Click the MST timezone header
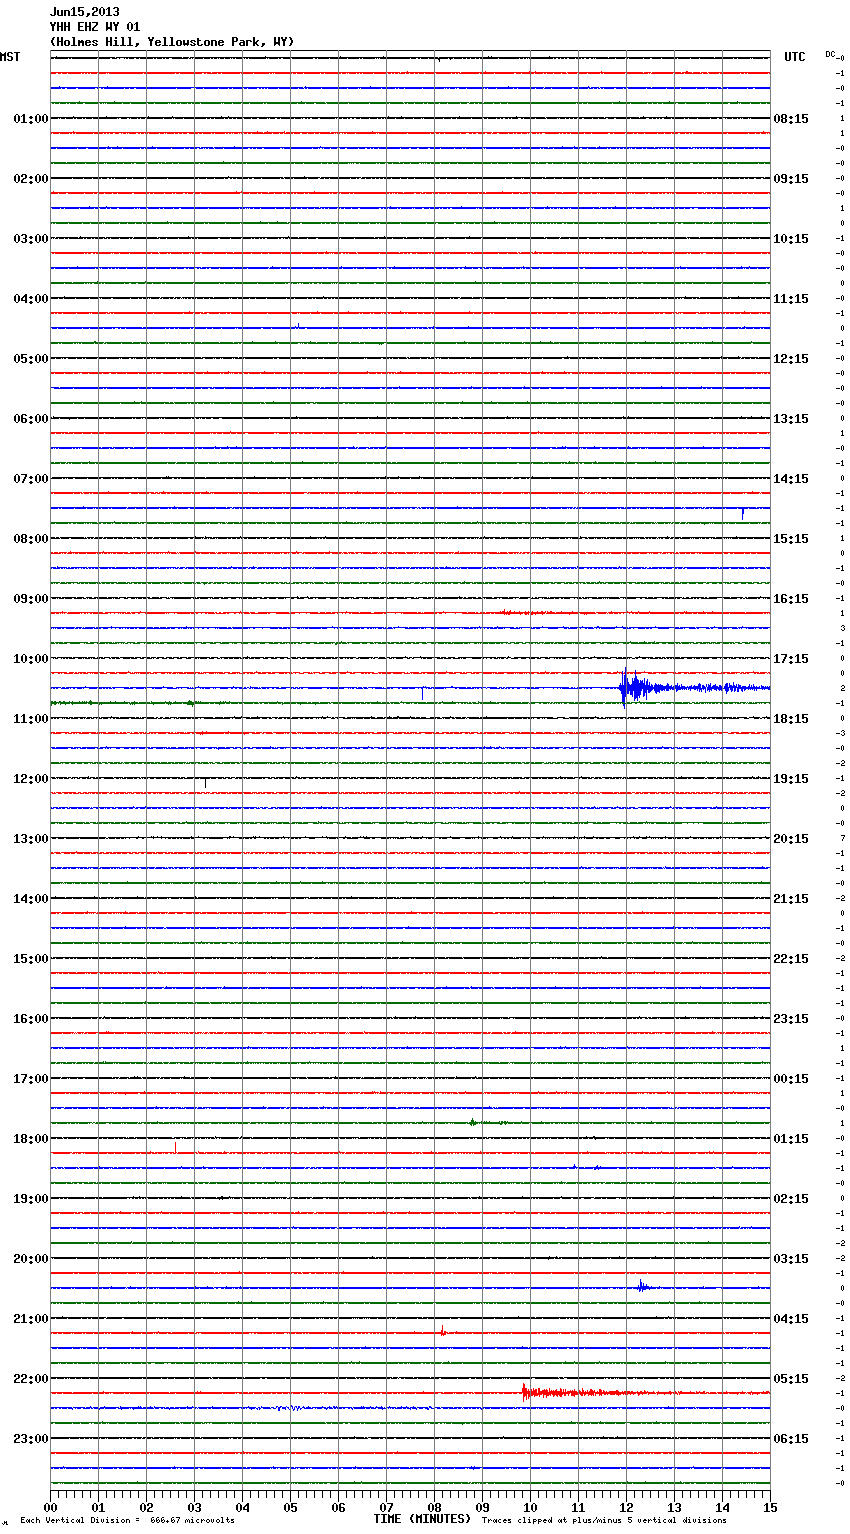The width and height of the screenshot is (850, 1534). [10, 57]
